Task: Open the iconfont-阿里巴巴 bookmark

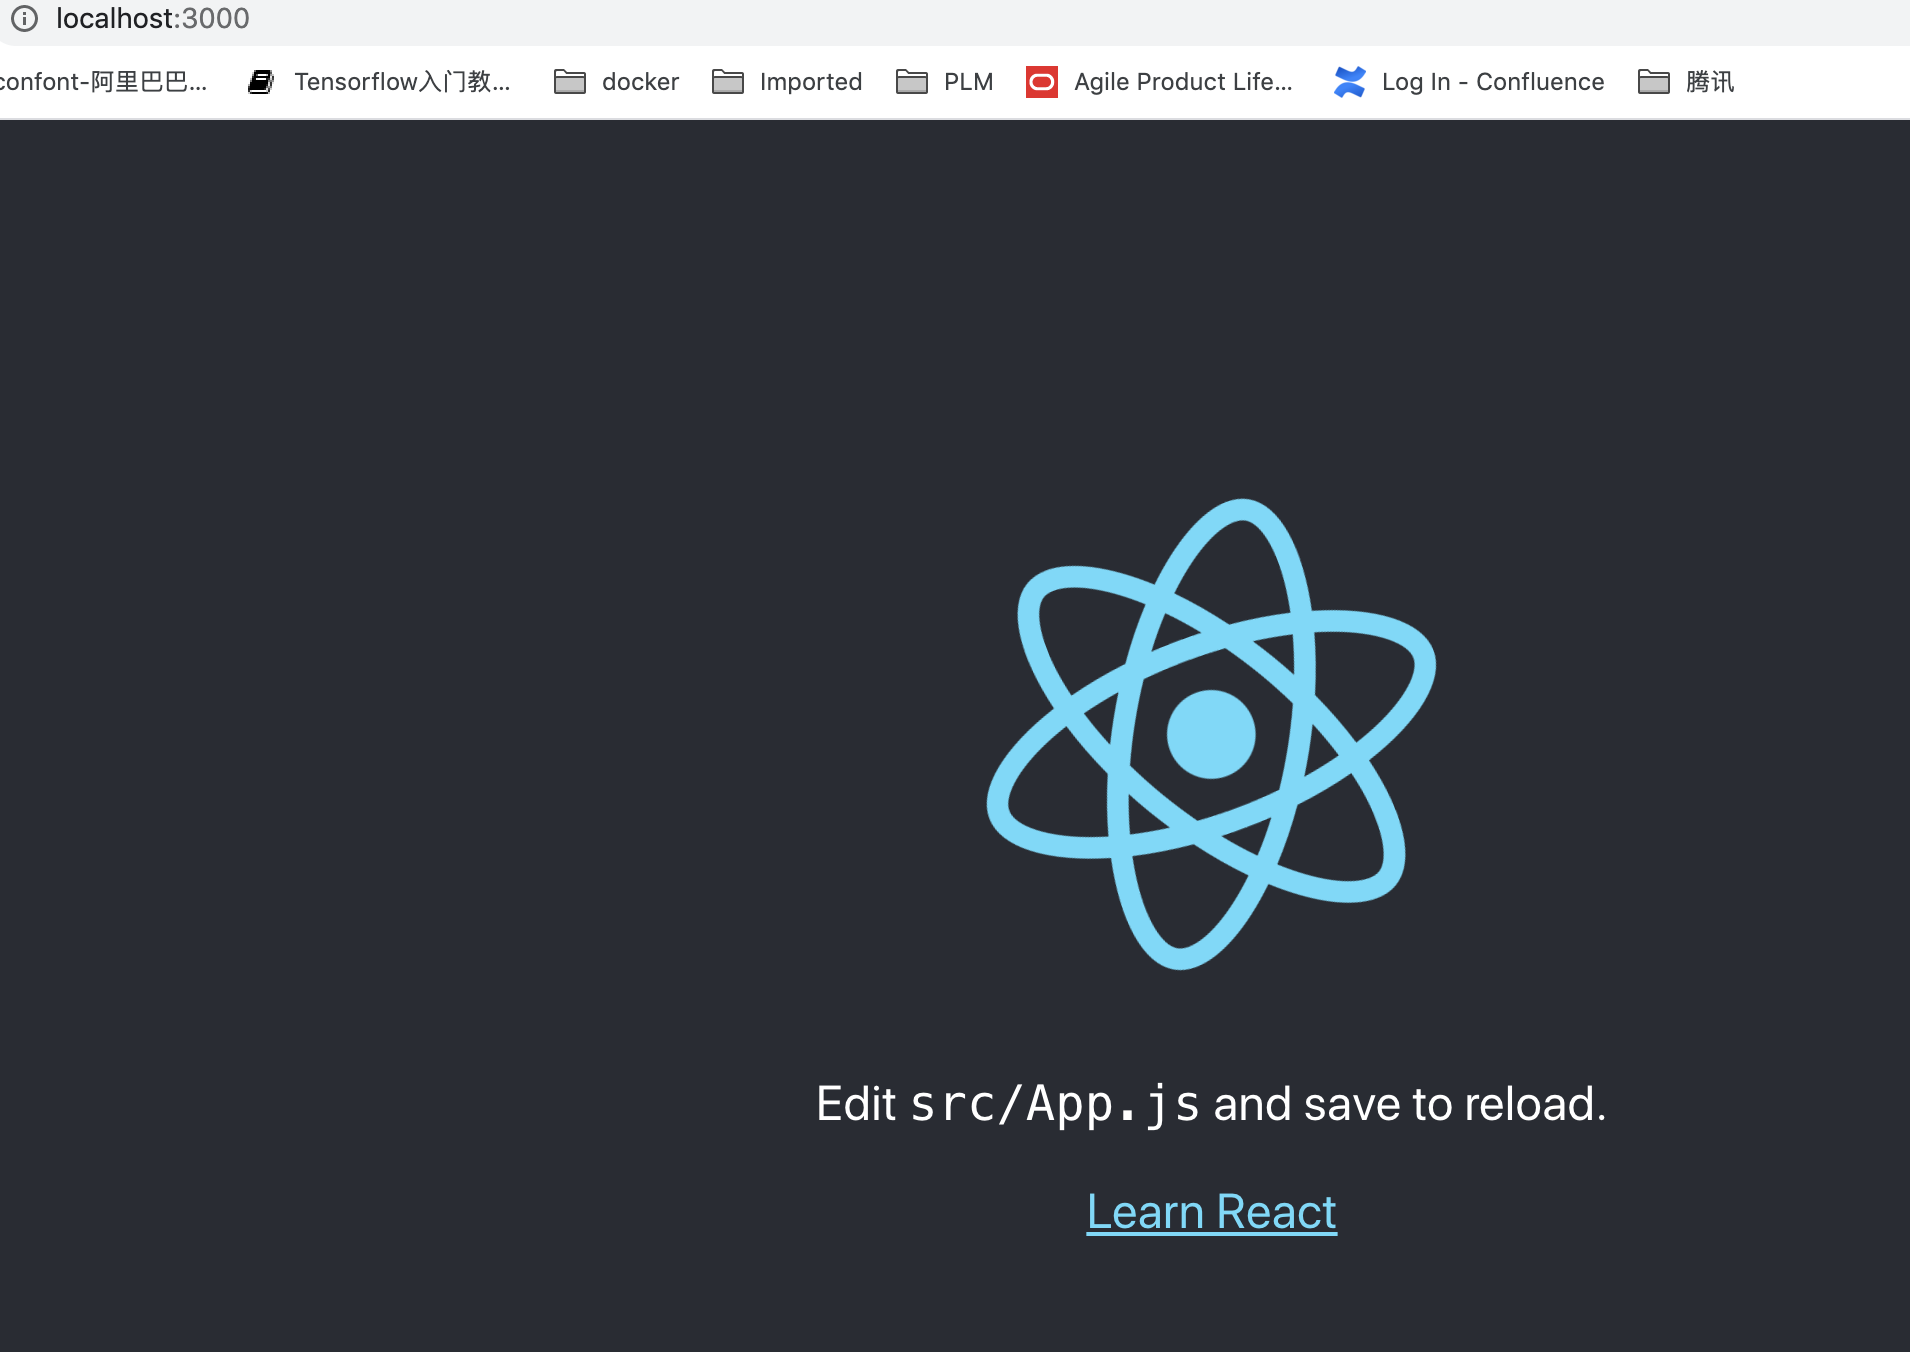Action: click(x=103, y=82)
